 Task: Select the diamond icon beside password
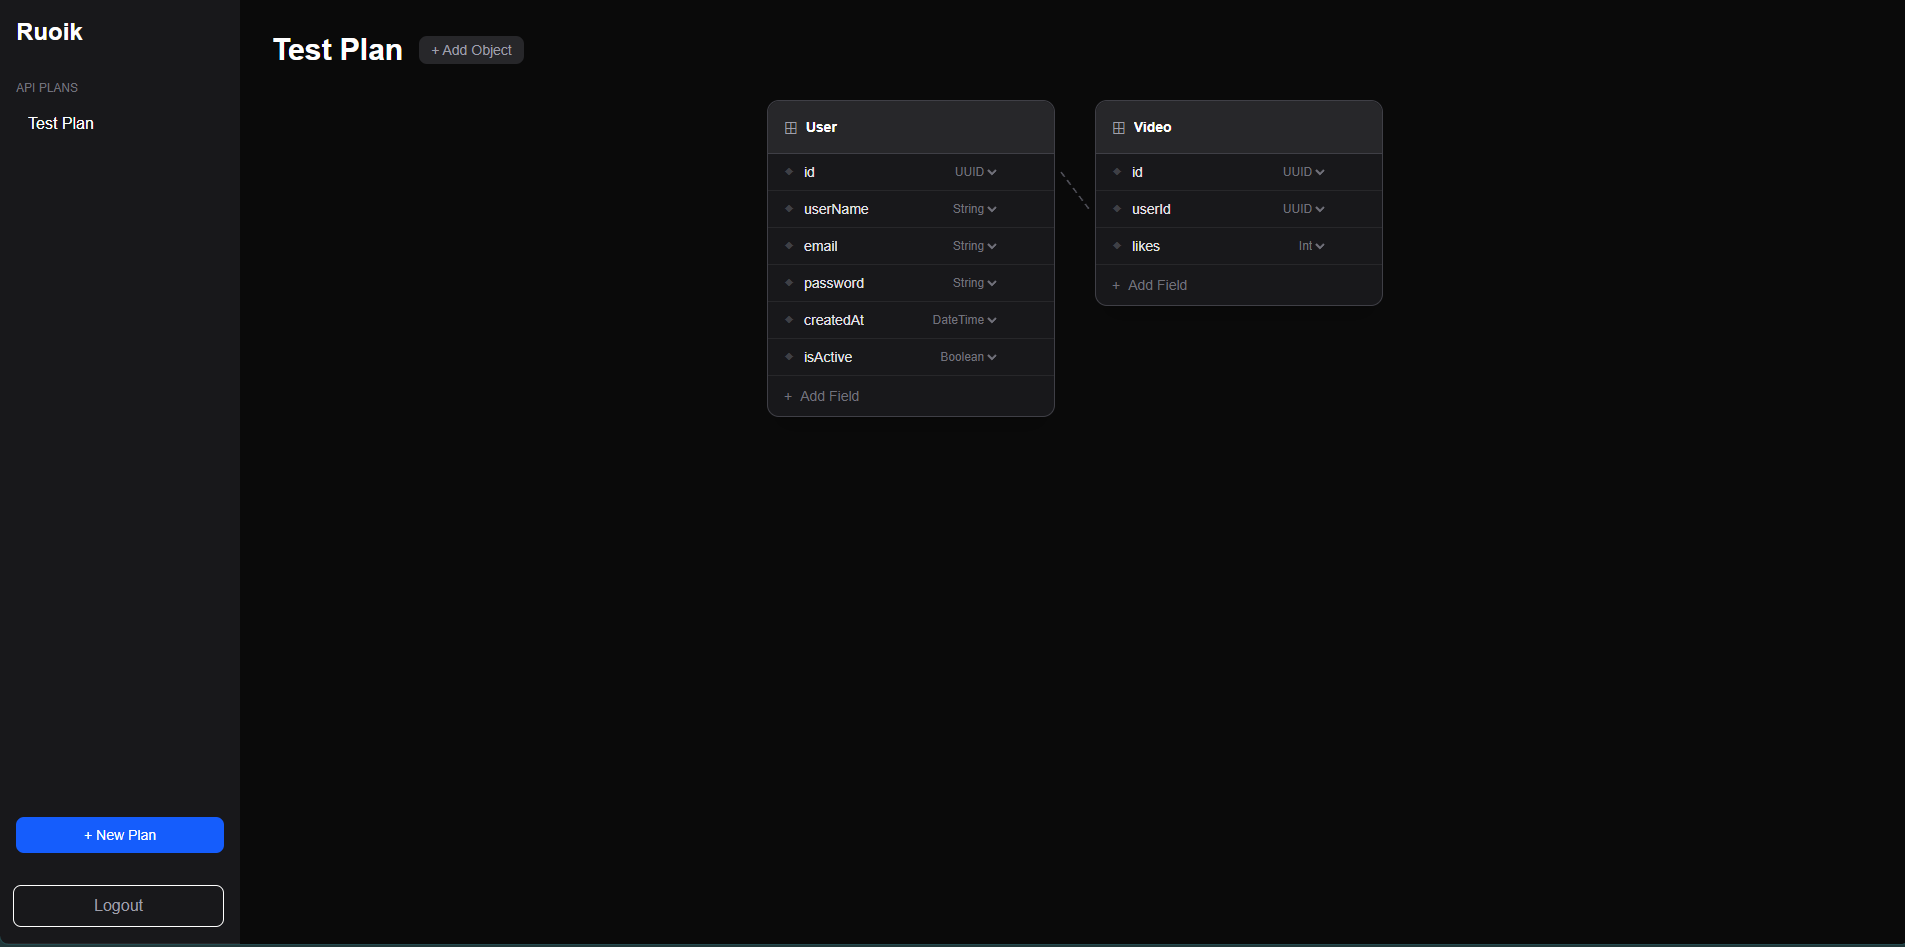point(789,283)
